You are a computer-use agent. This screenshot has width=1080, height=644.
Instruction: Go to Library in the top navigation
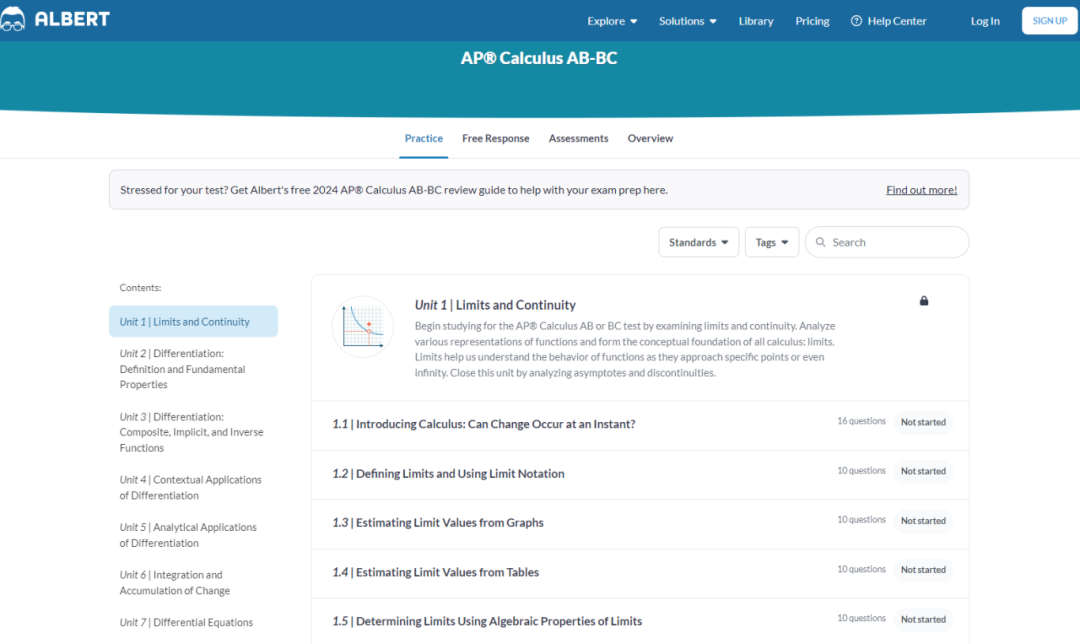756,21
